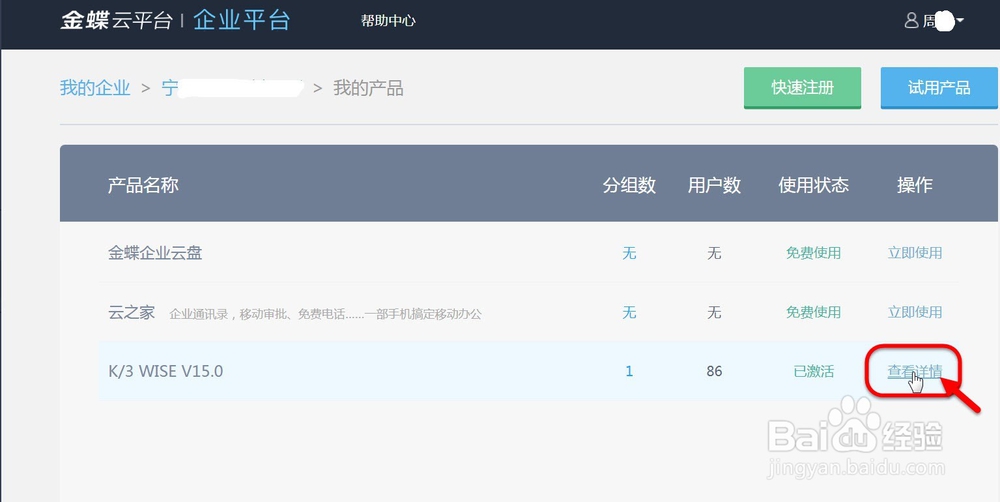Click user count 86 for K/3 WISE
Image resolution: width=1000 pixels, height=502 pixels.
click(x=714, y=371)
